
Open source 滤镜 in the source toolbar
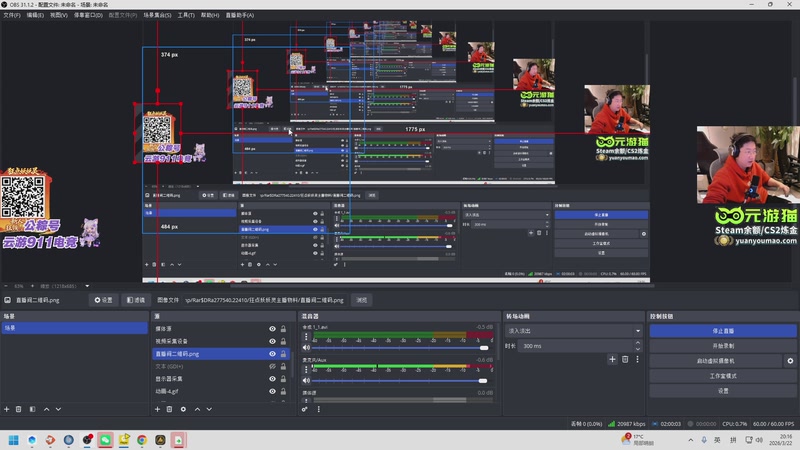136,300
